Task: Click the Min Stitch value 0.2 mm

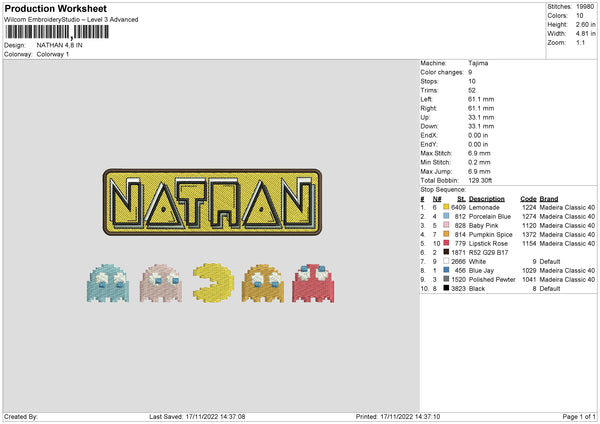Action: 479,162
